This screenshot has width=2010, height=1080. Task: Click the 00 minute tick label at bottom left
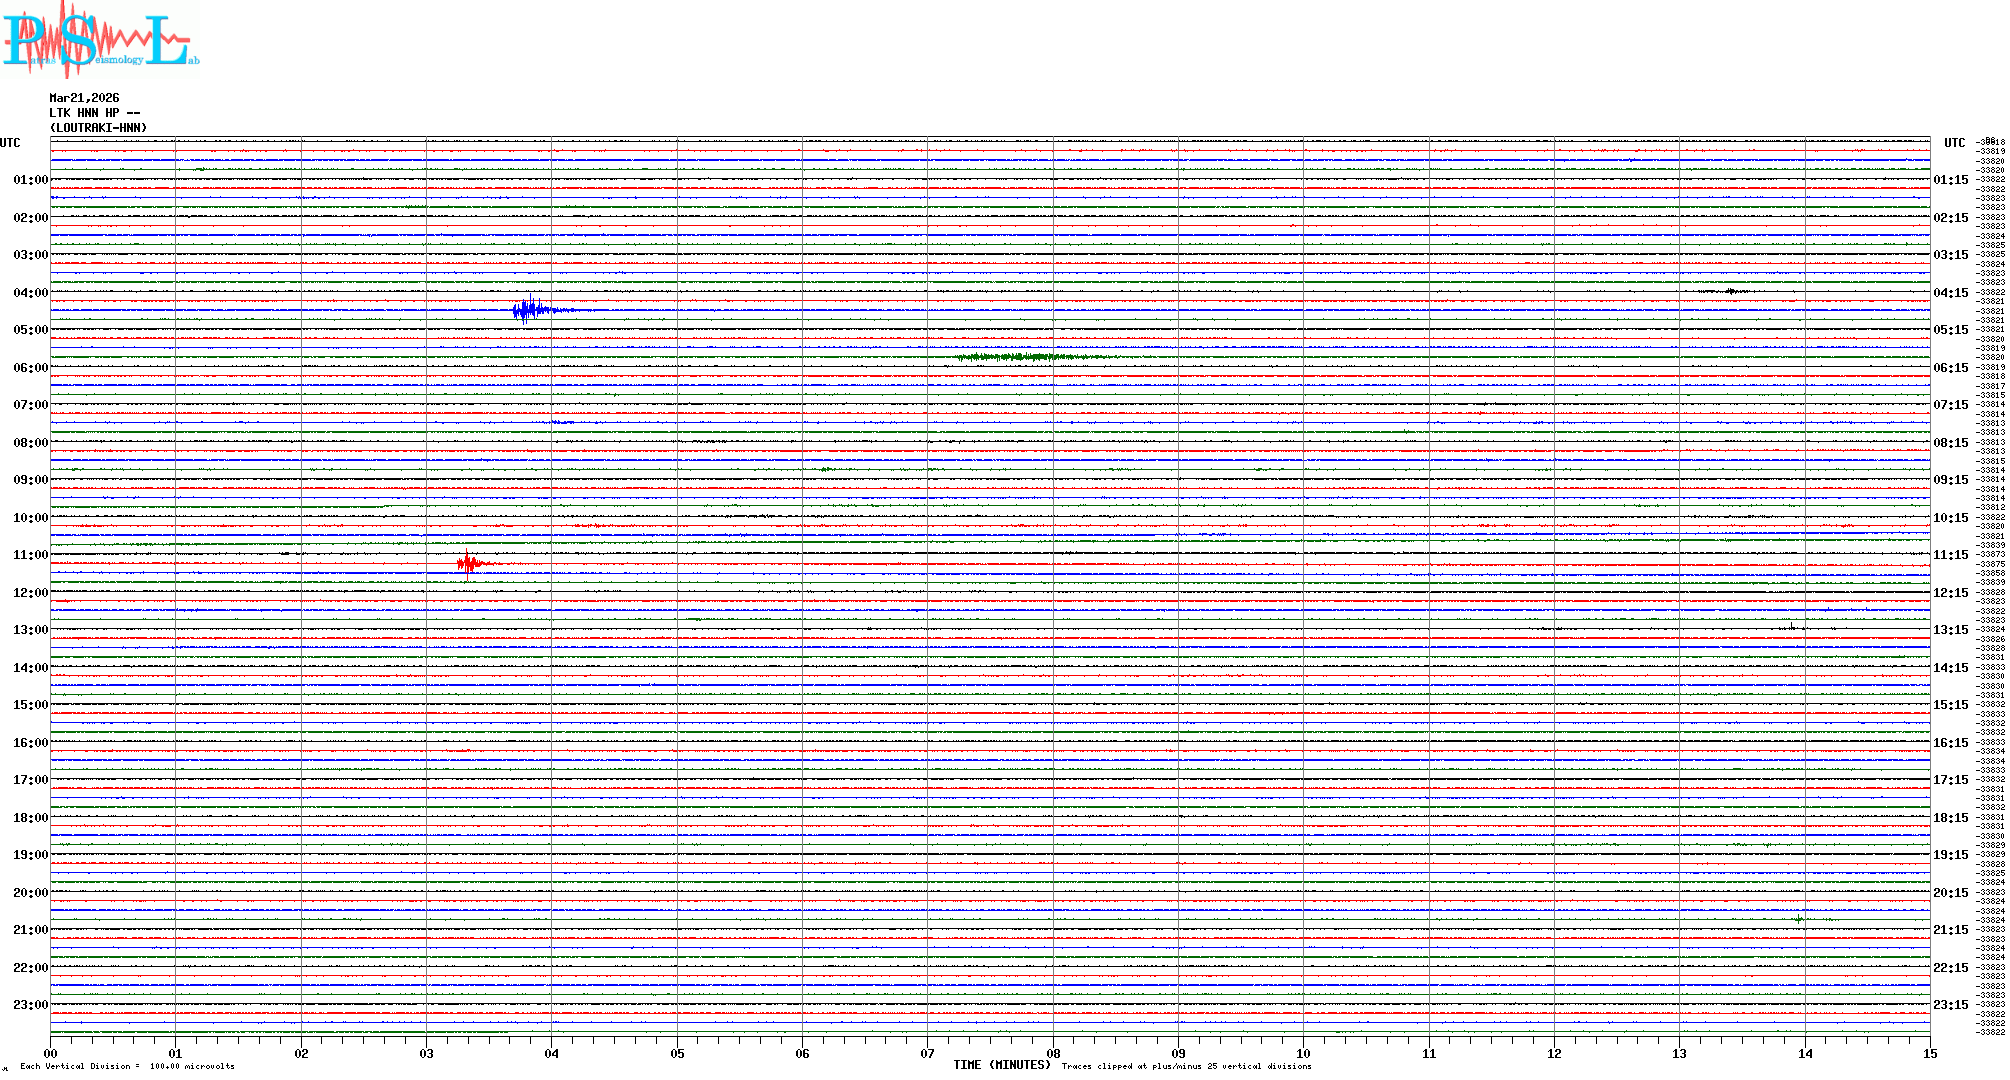51,1053
